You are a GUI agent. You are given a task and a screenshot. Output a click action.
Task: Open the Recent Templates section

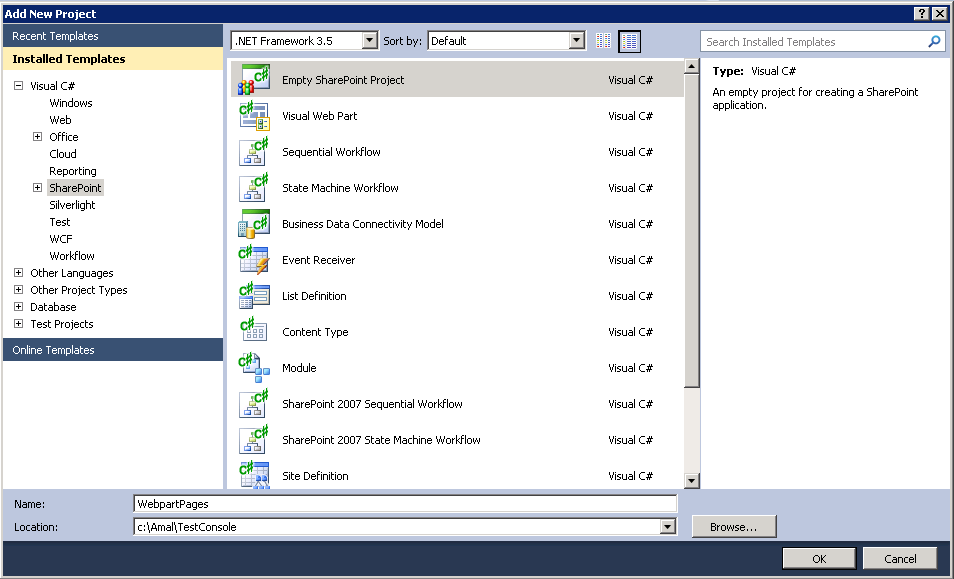[113, 36]
